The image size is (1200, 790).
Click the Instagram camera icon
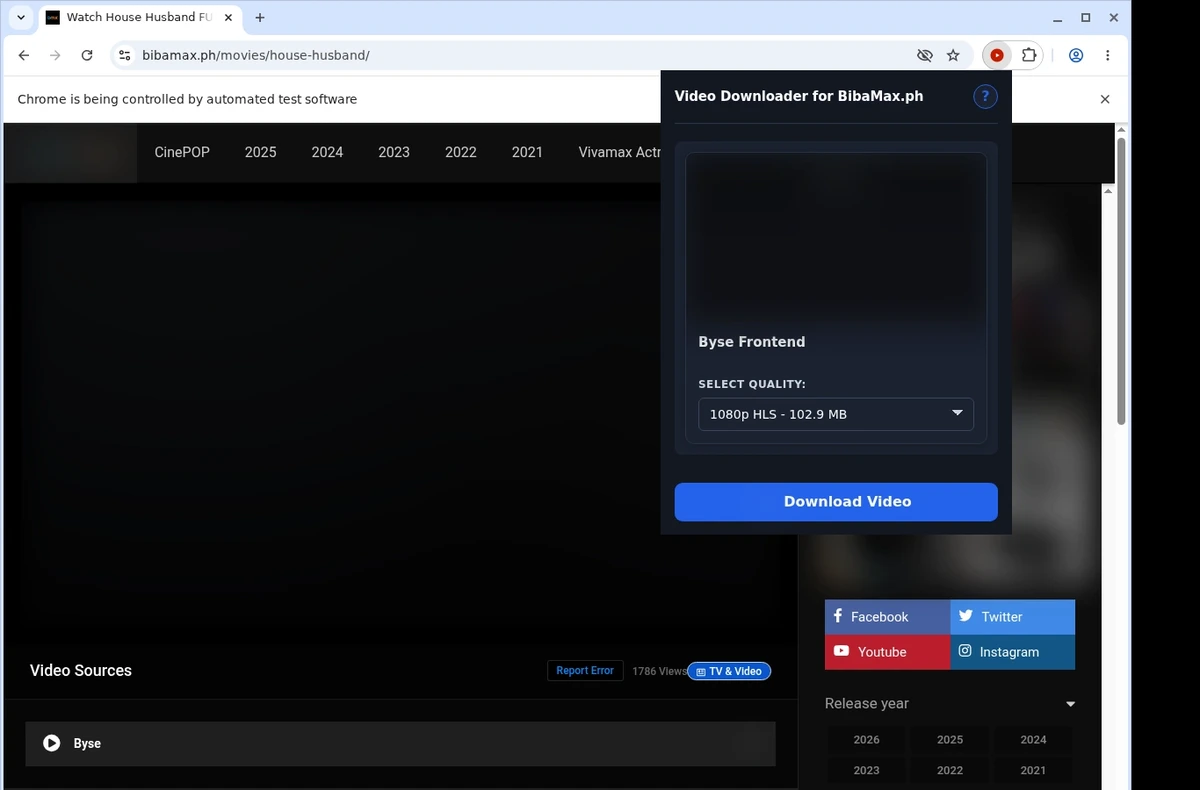point(966,651)
